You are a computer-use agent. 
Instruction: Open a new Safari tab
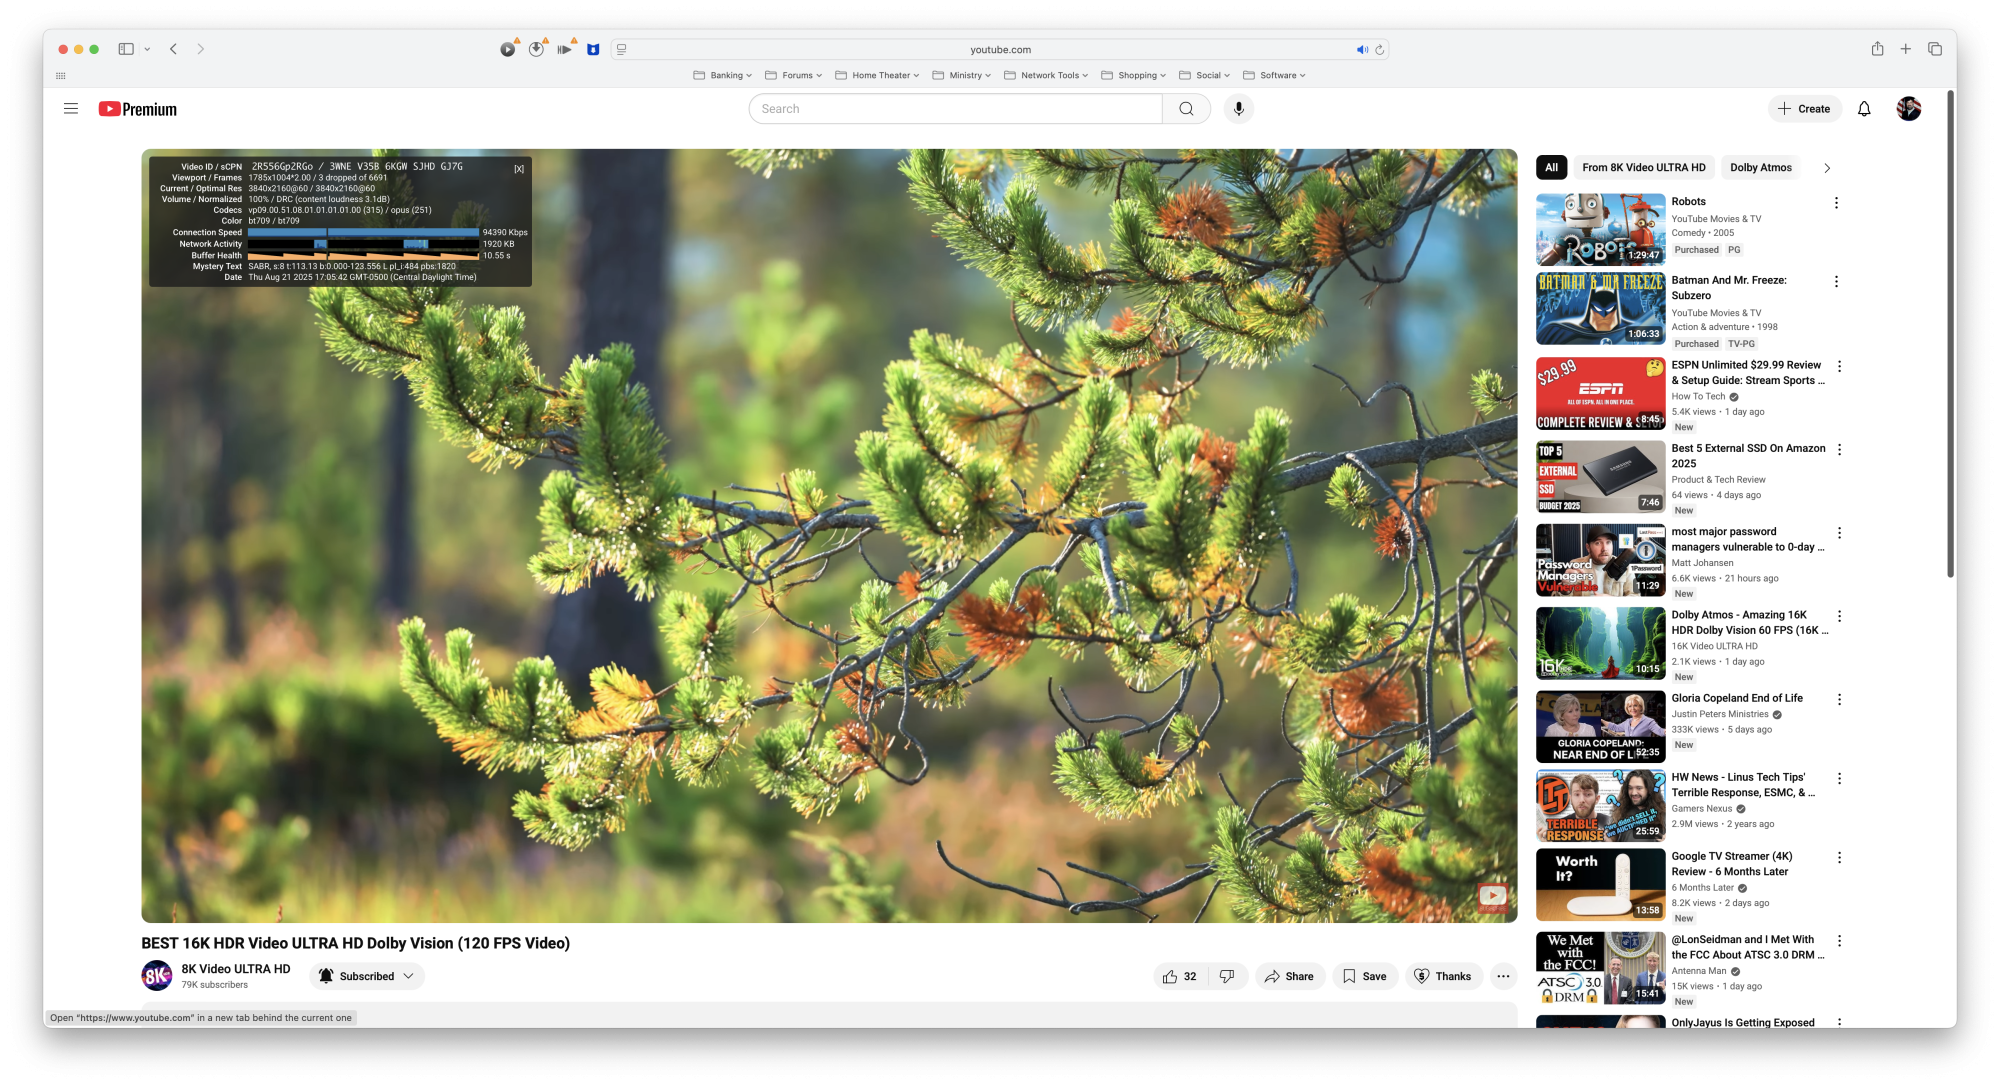pos(1906,49)
